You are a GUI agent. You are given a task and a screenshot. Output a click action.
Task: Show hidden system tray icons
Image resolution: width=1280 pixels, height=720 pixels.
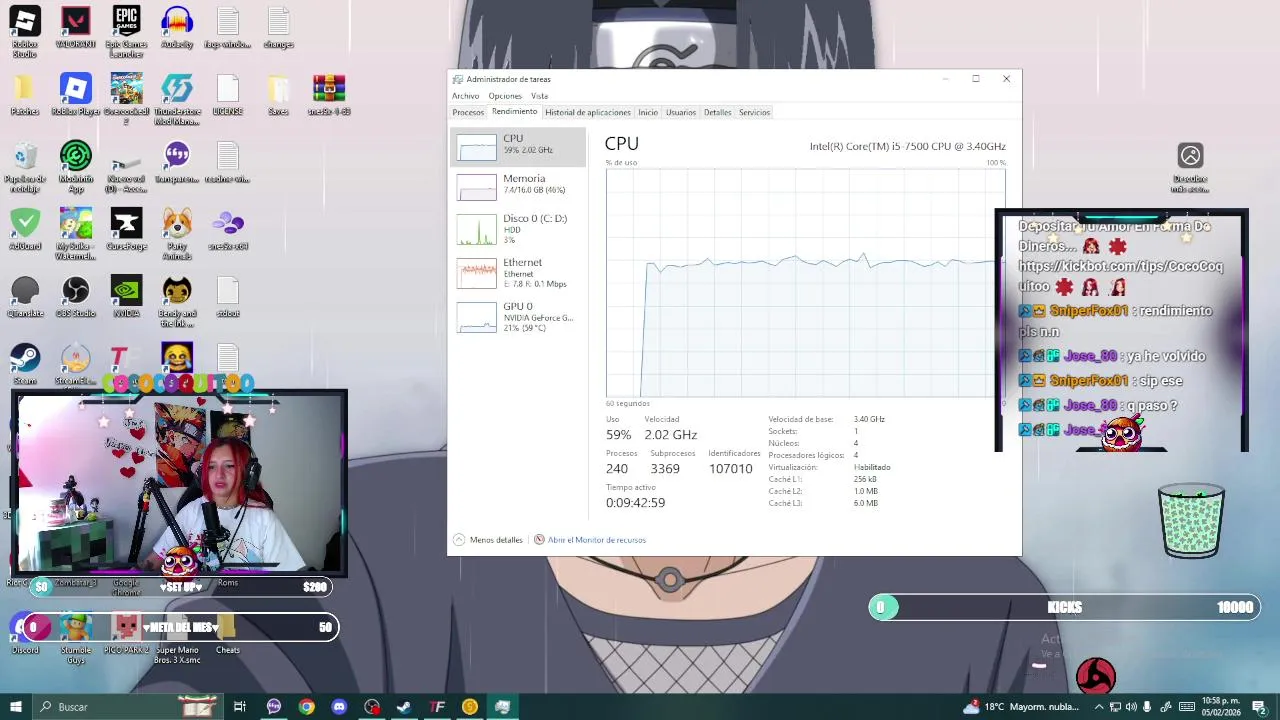(1098, 707)
